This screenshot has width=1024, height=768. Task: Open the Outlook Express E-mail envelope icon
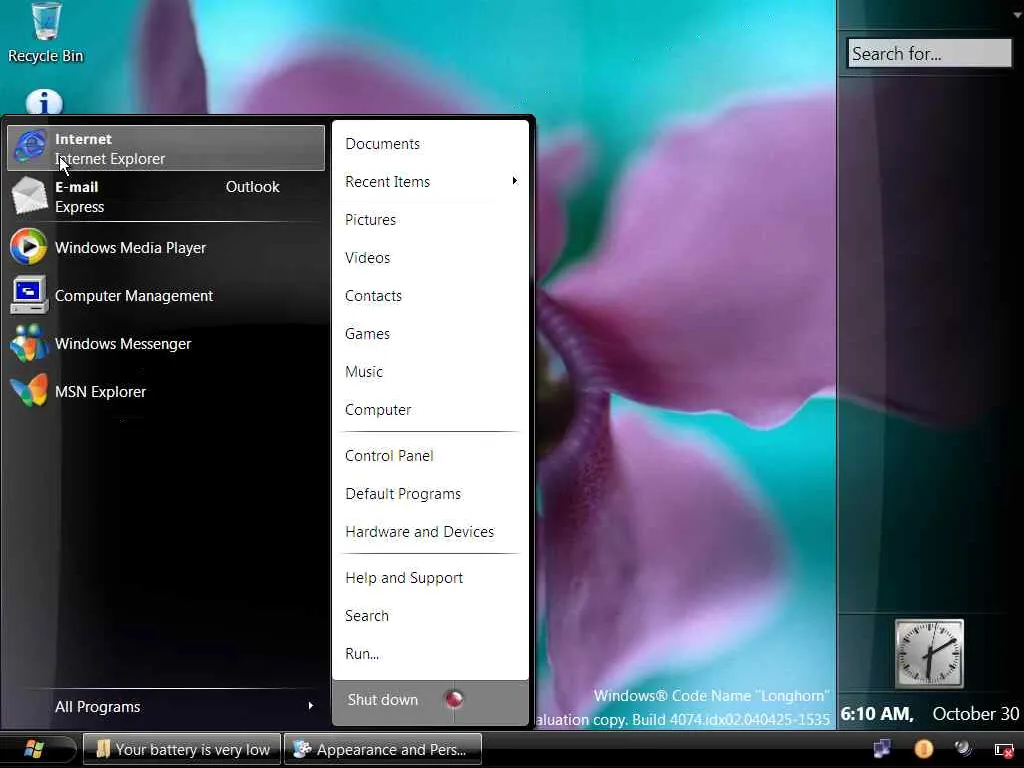[x=29, y=196]
